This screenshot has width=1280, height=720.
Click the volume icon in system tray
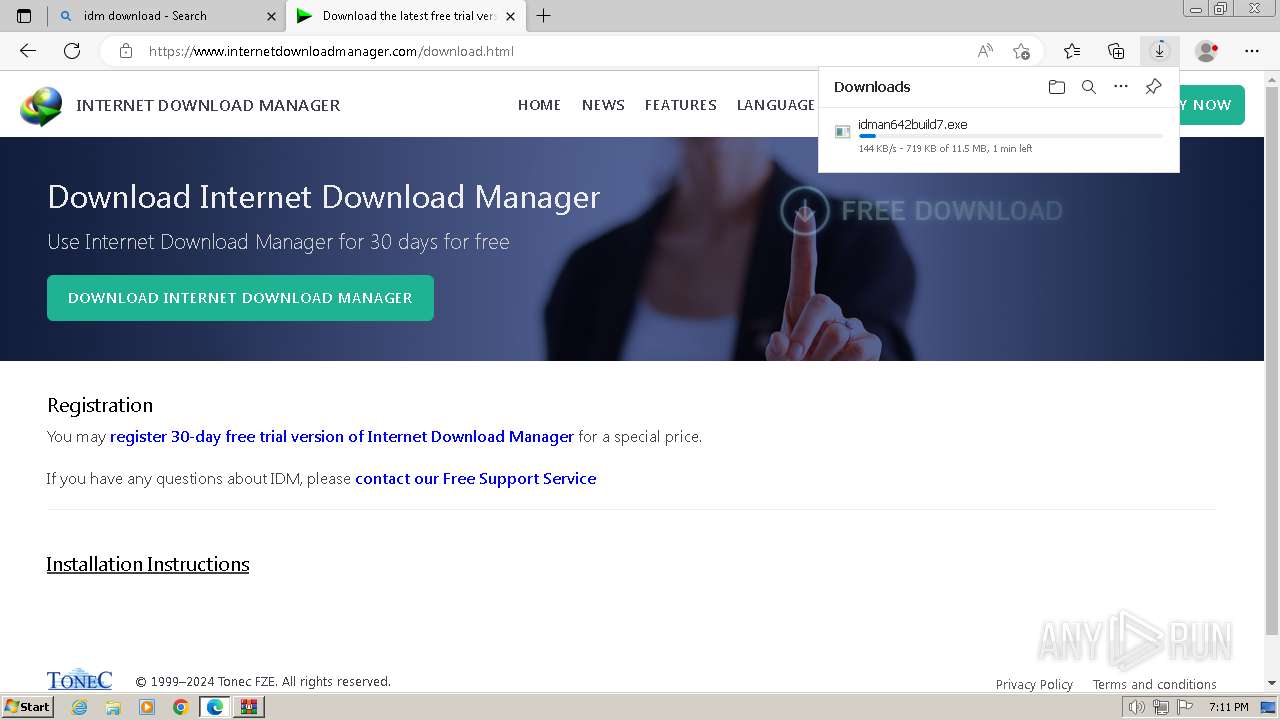pos(1136,707)
